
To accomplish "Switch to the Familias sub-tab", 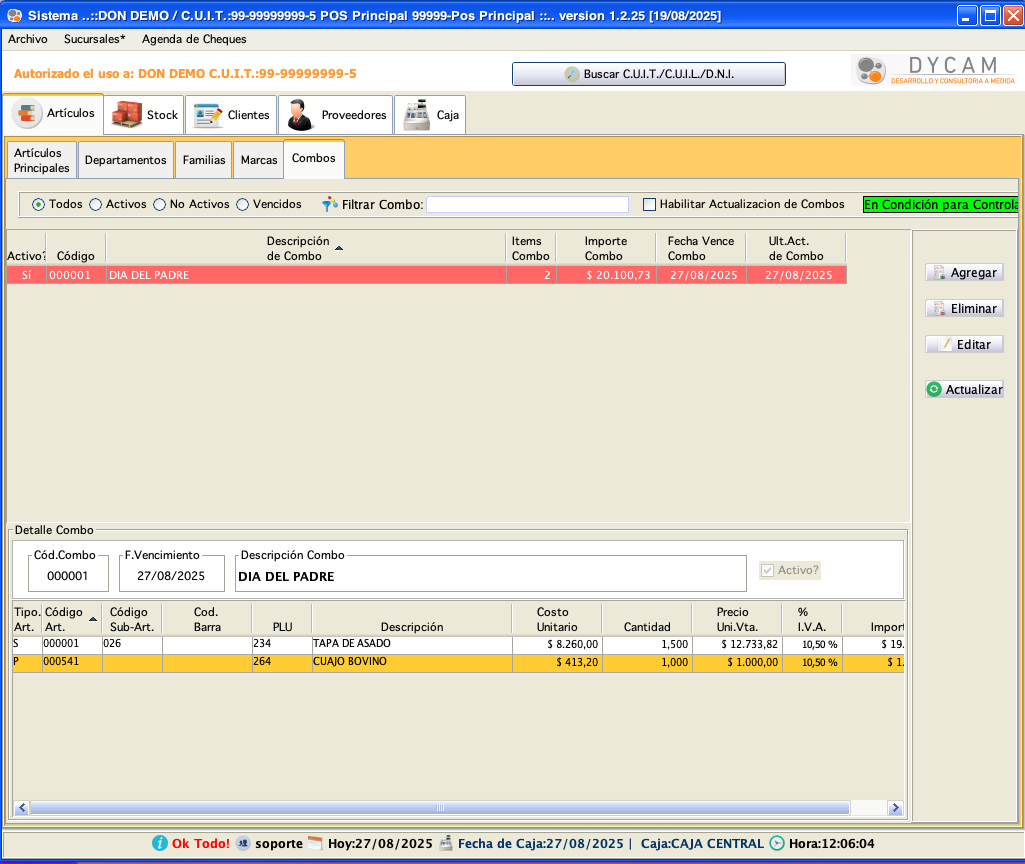I will [204, 160].
